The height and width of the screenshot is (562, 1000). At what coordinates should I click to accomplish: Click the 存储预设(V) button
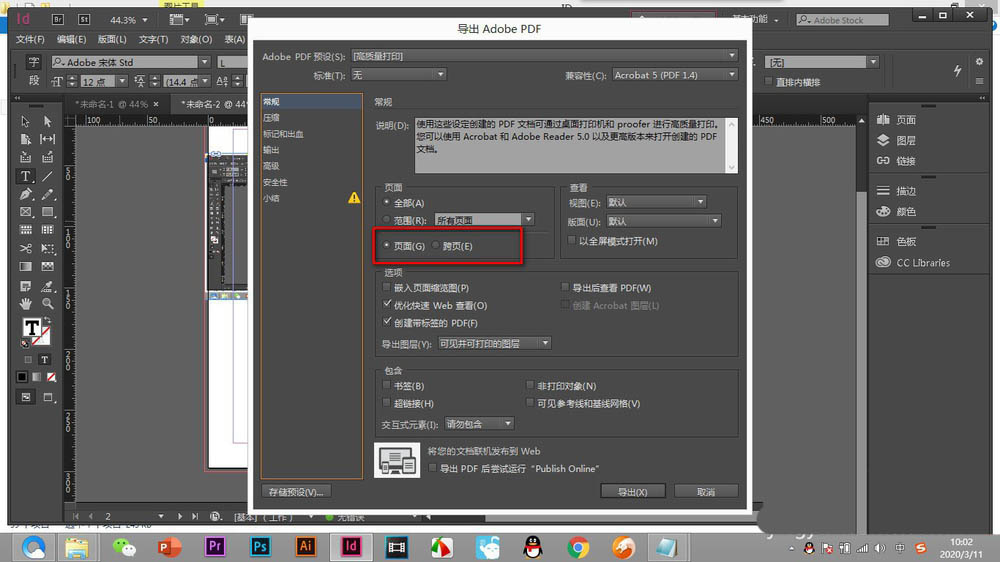[x=296, y=492]
